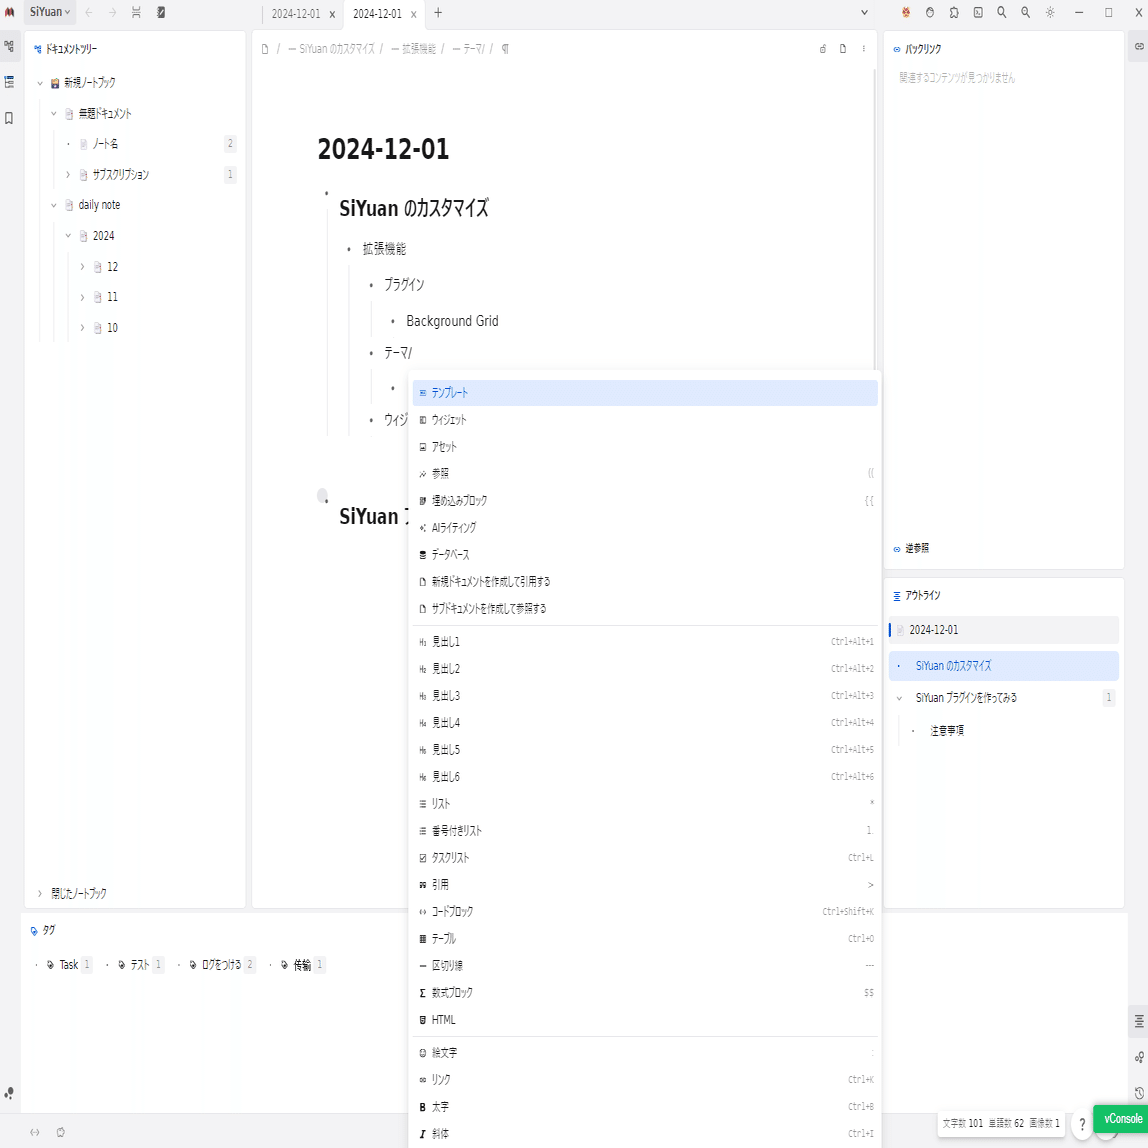Select the ログをつける tag
Image resolution: width=1148 pixels, height=1148 pixels.
[x=221, y=965]
